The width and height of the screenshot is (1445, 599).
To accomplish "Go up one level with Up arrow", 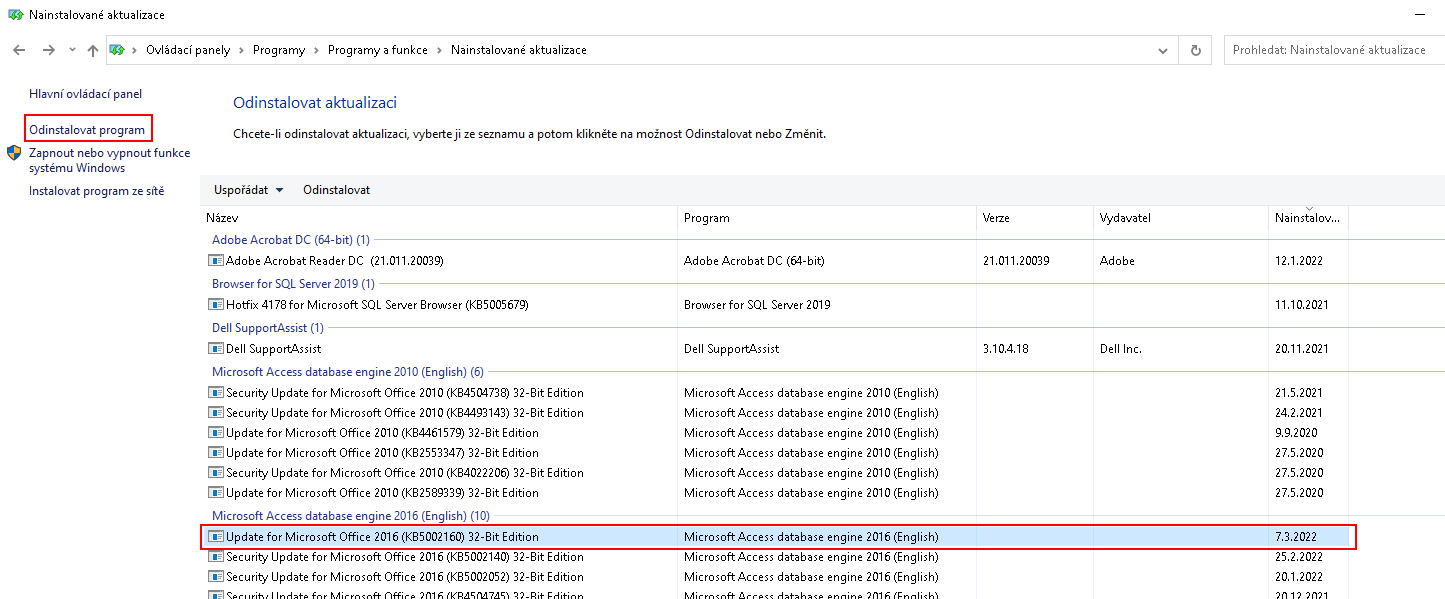I will tap(93, 50).
